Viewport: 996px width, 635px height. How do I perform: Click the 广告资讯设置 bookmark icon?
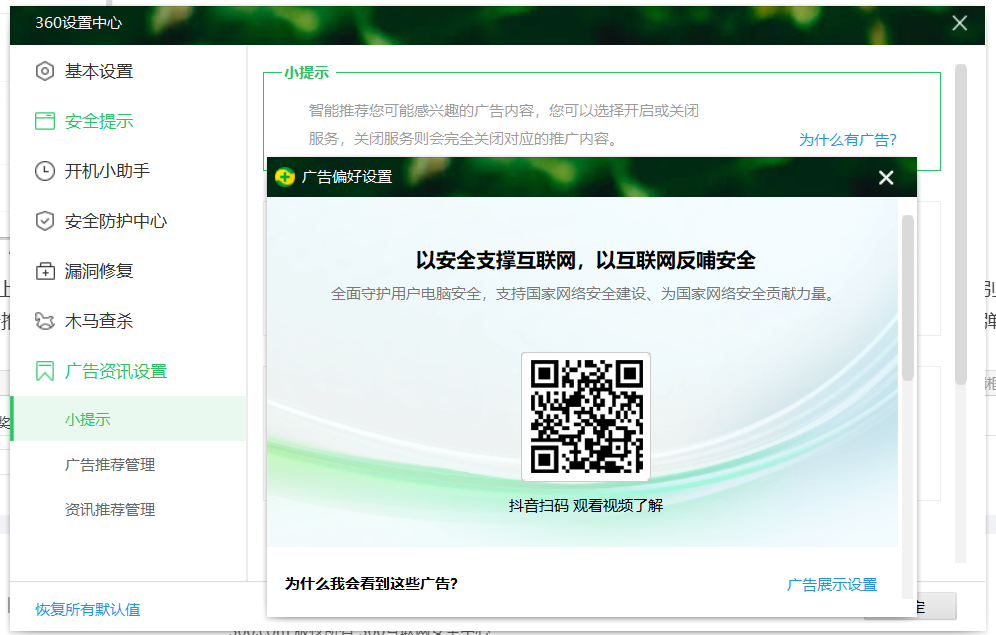click(44, 371)
